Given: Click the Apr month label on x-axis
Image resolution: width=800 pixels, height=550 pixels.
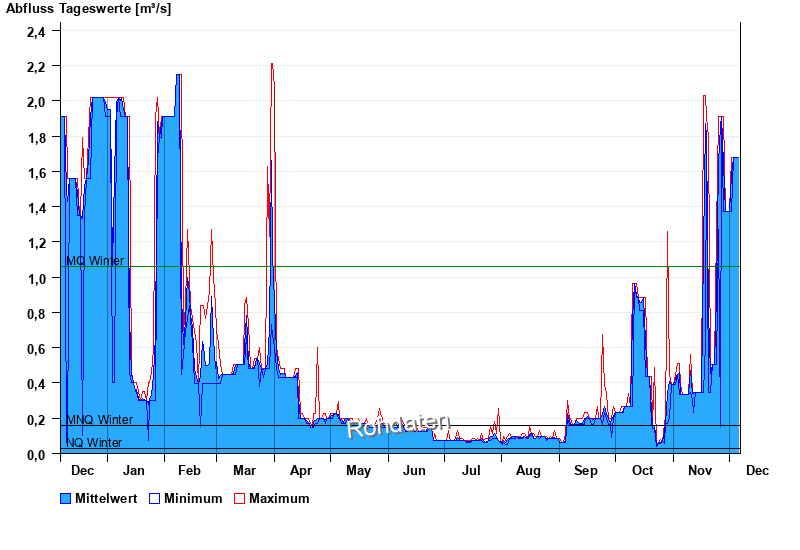Looking at the screenshot, I should [x=301, y=470].
